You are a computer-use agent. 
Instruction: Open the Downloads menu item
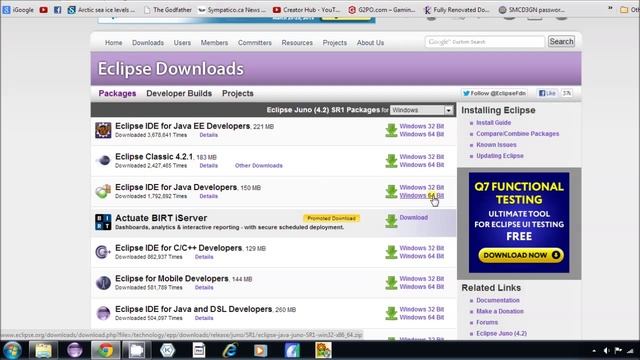[x=148, y=42]
